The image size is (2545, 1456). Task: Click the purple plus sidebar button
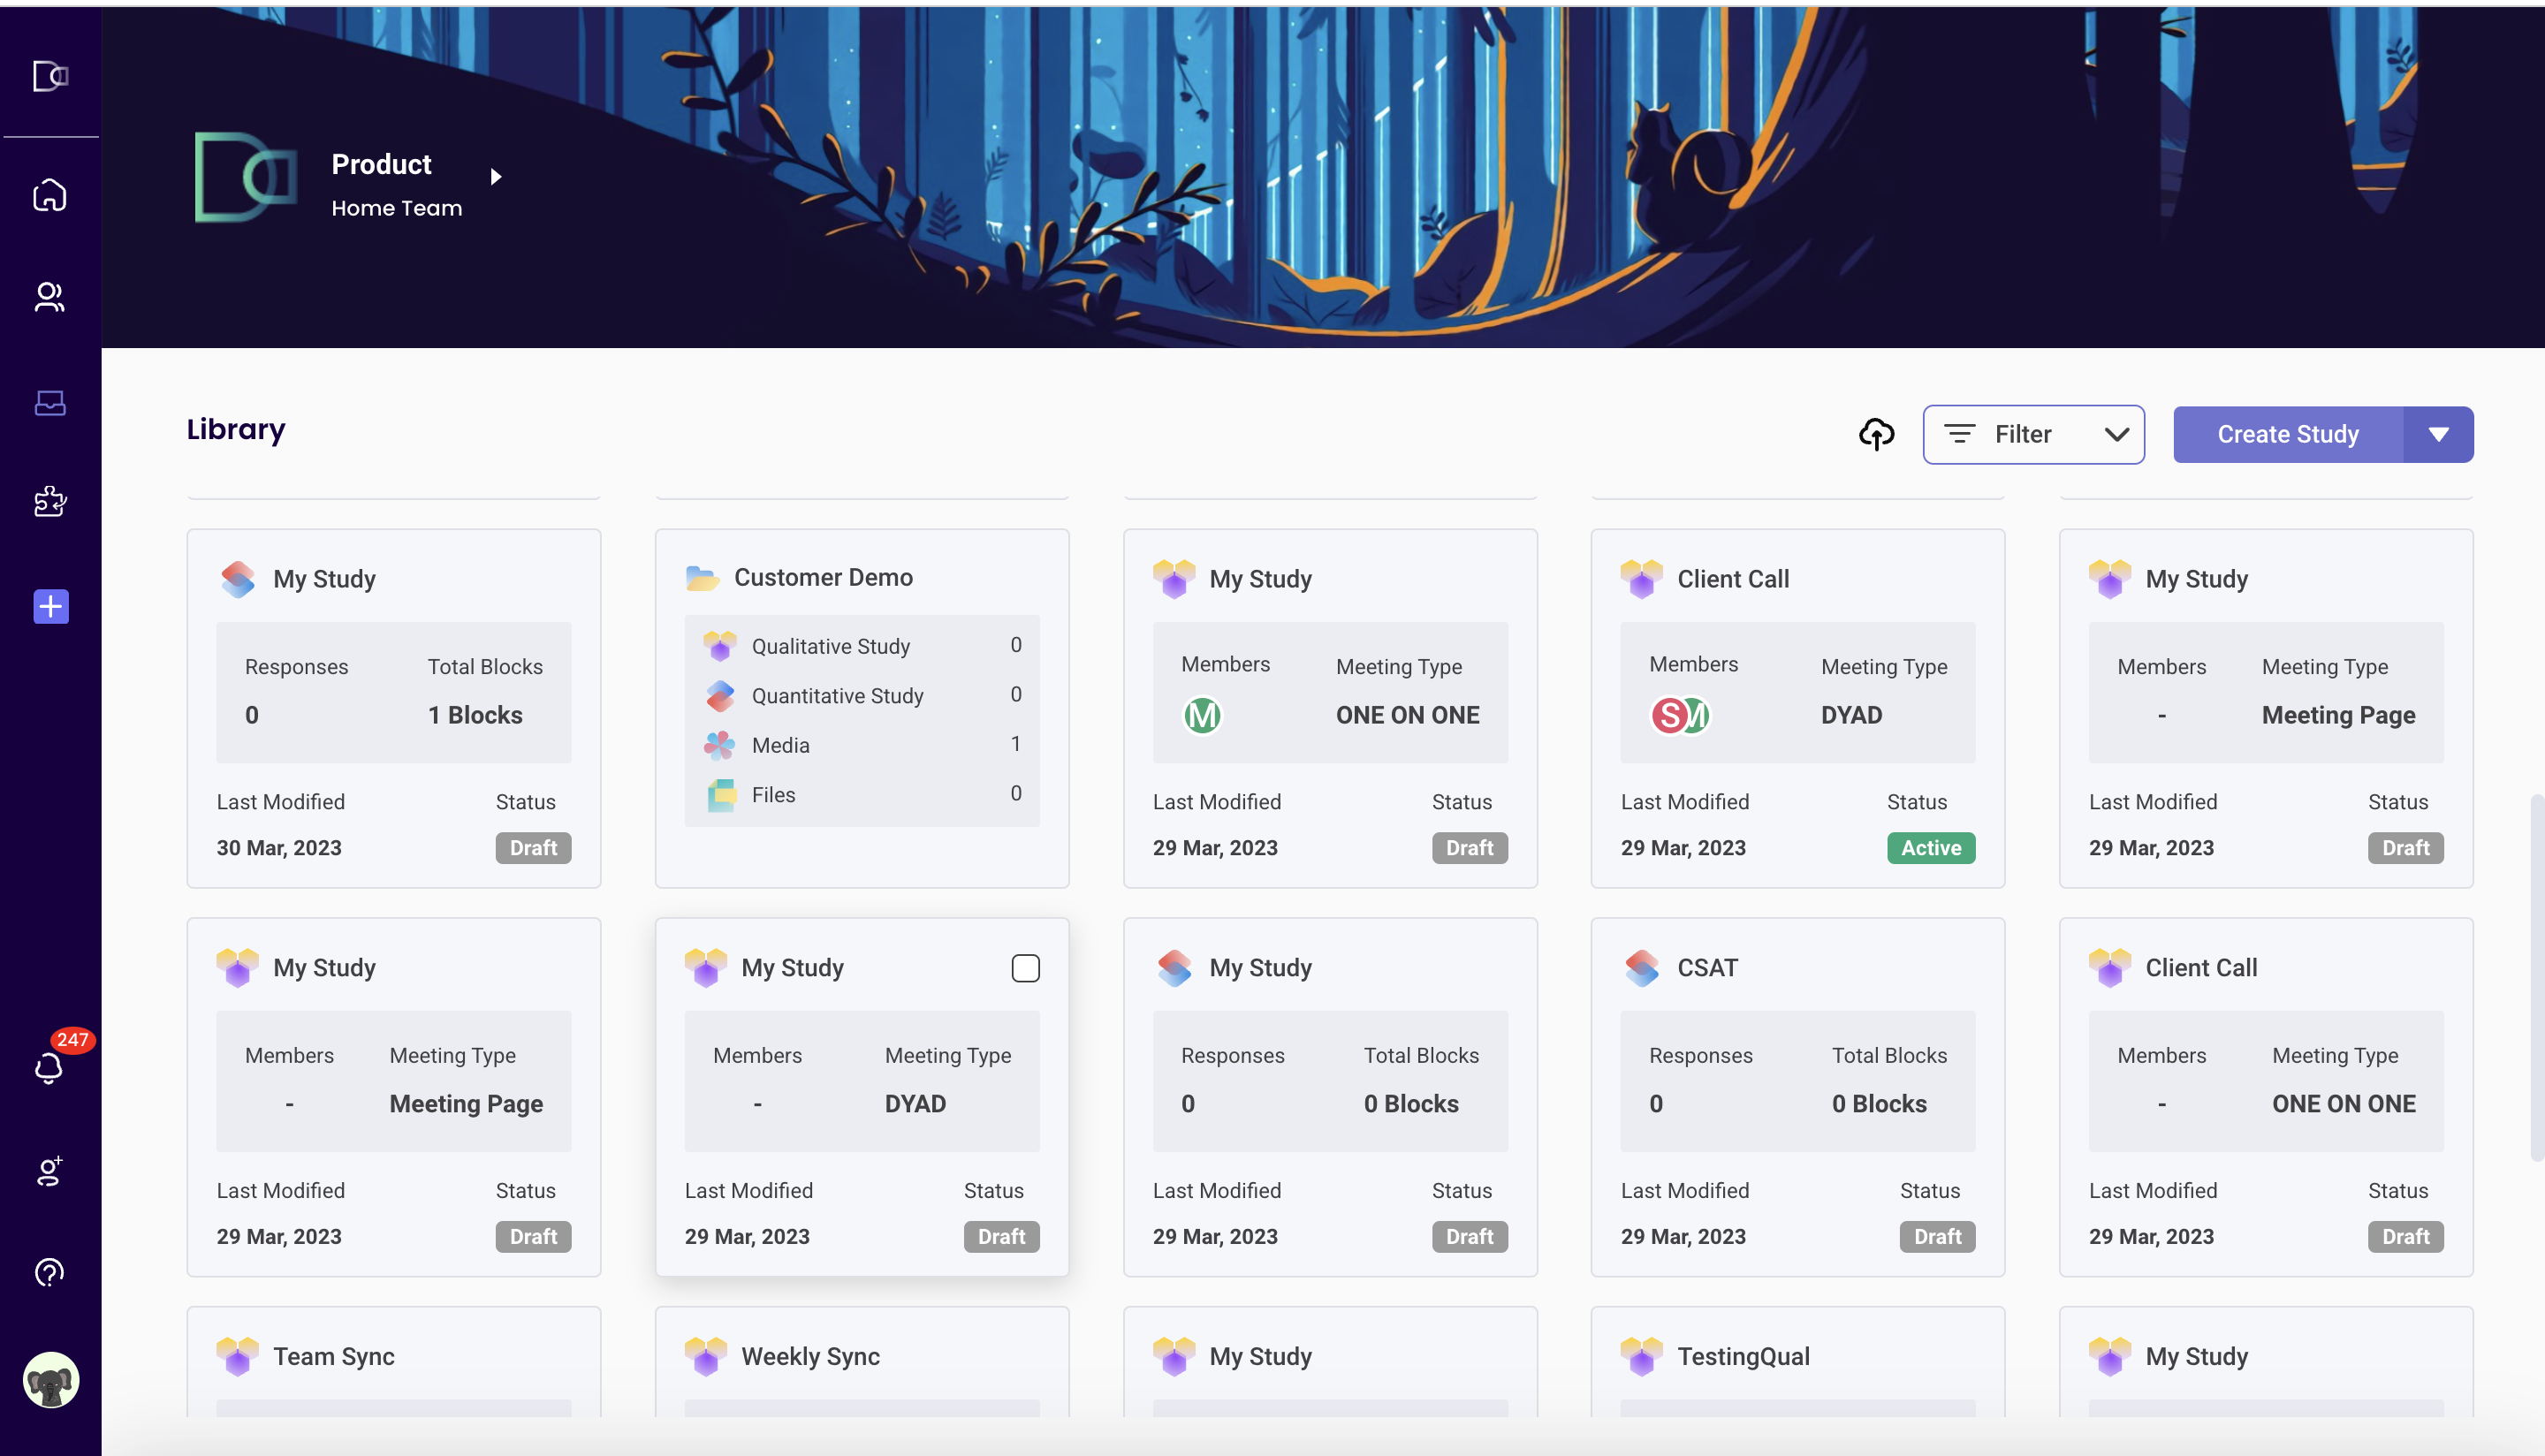pyautogui.click(x=49, y=606)
